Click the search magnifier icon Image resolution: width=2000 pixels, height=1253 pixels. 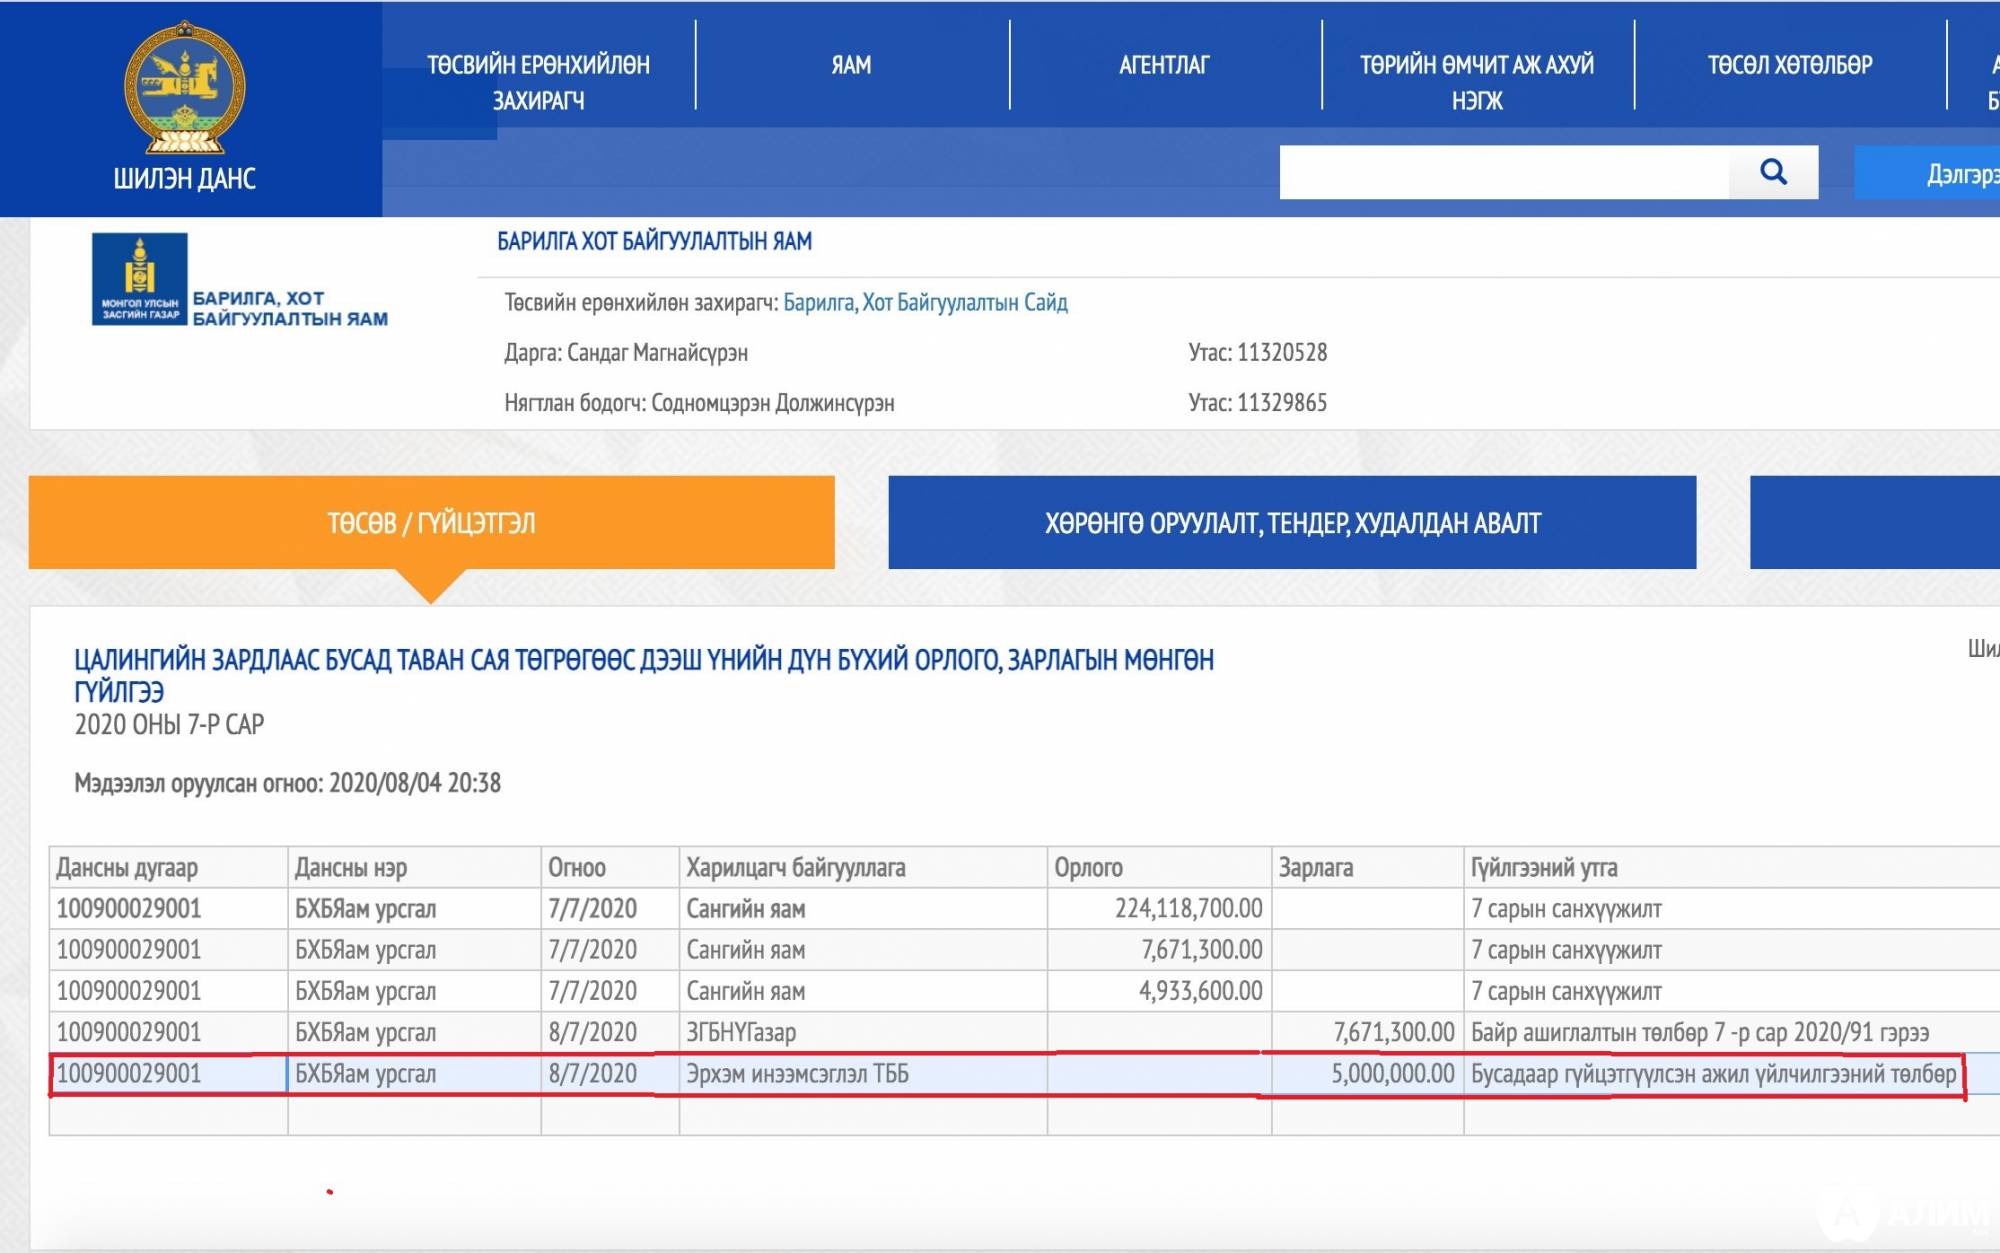tap(1773, 172)
